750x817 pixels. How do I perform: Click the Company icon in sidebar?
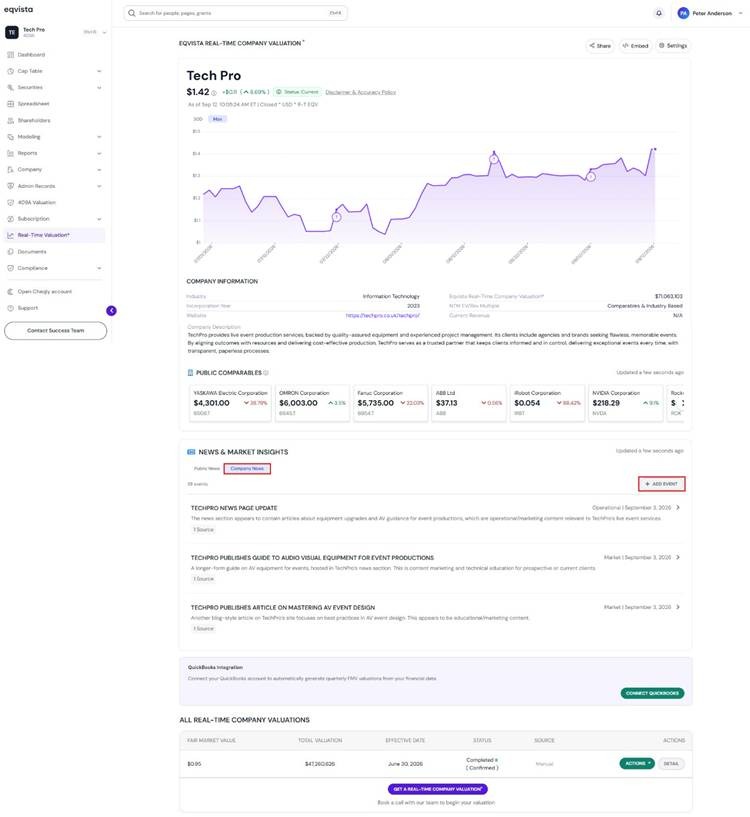point(10,169)
